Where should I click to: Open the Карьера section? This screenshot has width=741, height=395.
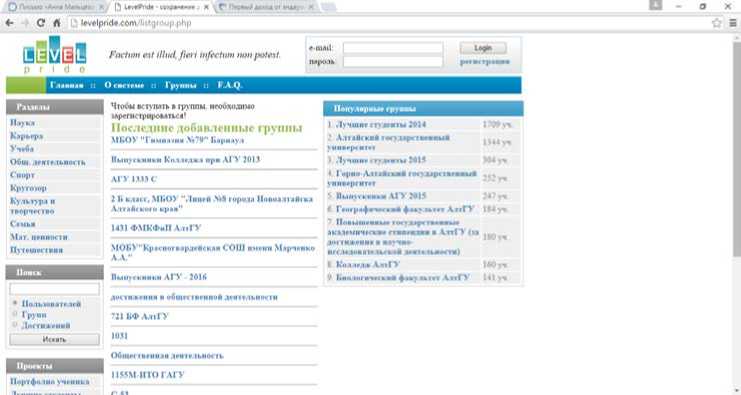pyautogui.click(x=26, y=136)
